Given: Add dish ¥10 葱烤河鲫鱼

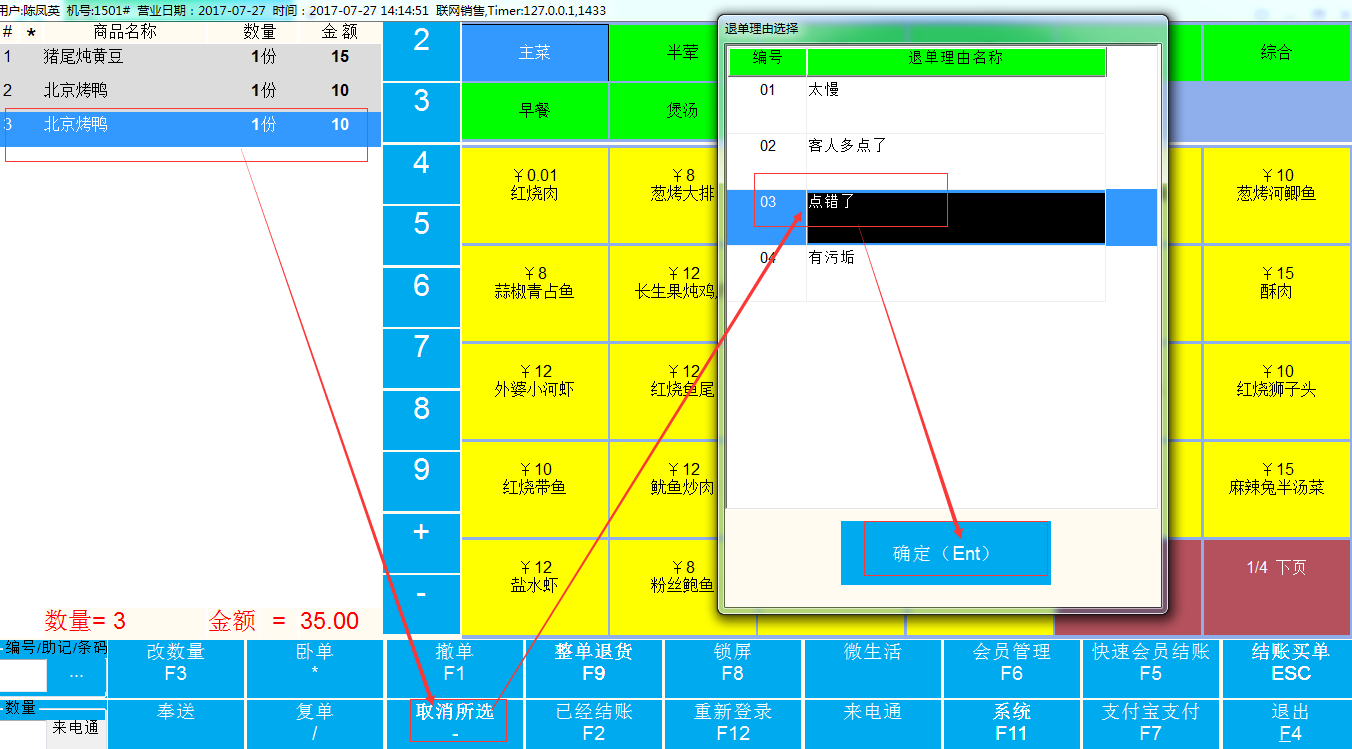Looking at the screenshot, I should (x=1276, y=195).
